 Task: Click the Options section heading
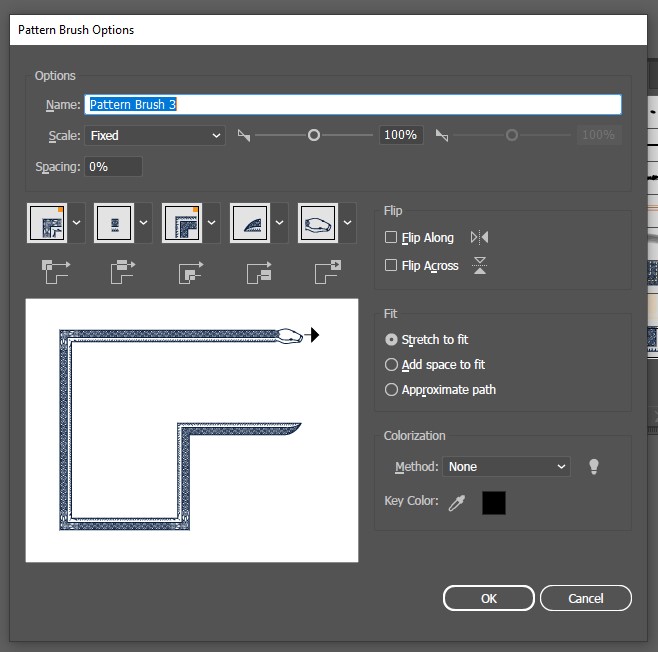coord(55,76)
